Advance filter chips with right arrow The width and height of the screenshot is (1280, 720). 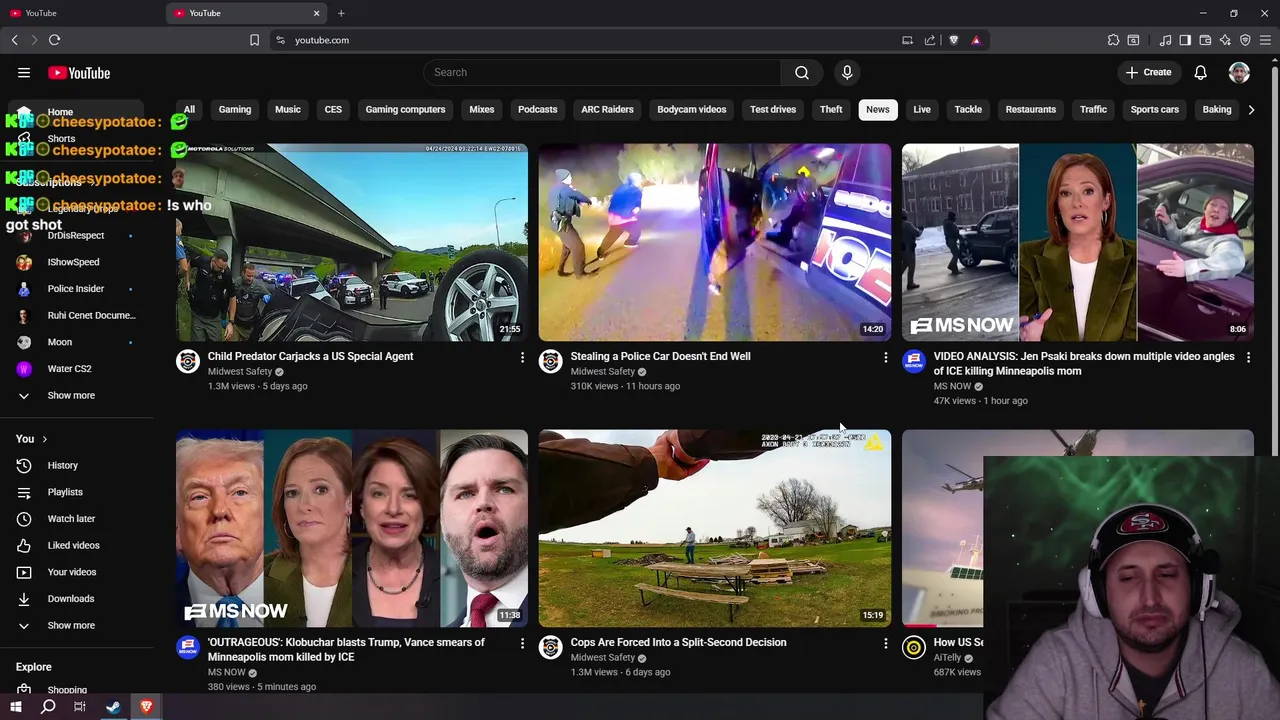tap(1251, 109)
